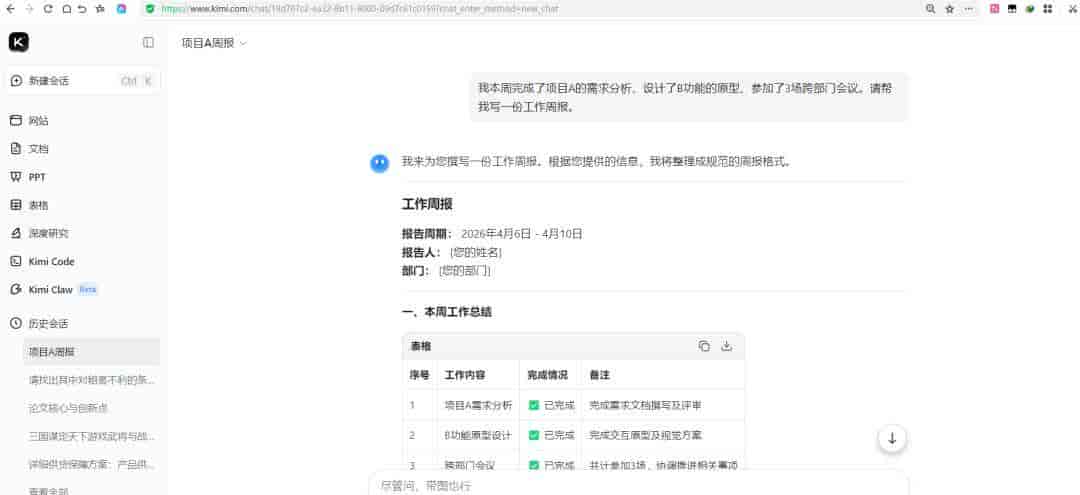Copy the table with the copy icon
Screen dimensions: 1080x495
(704, 346)
